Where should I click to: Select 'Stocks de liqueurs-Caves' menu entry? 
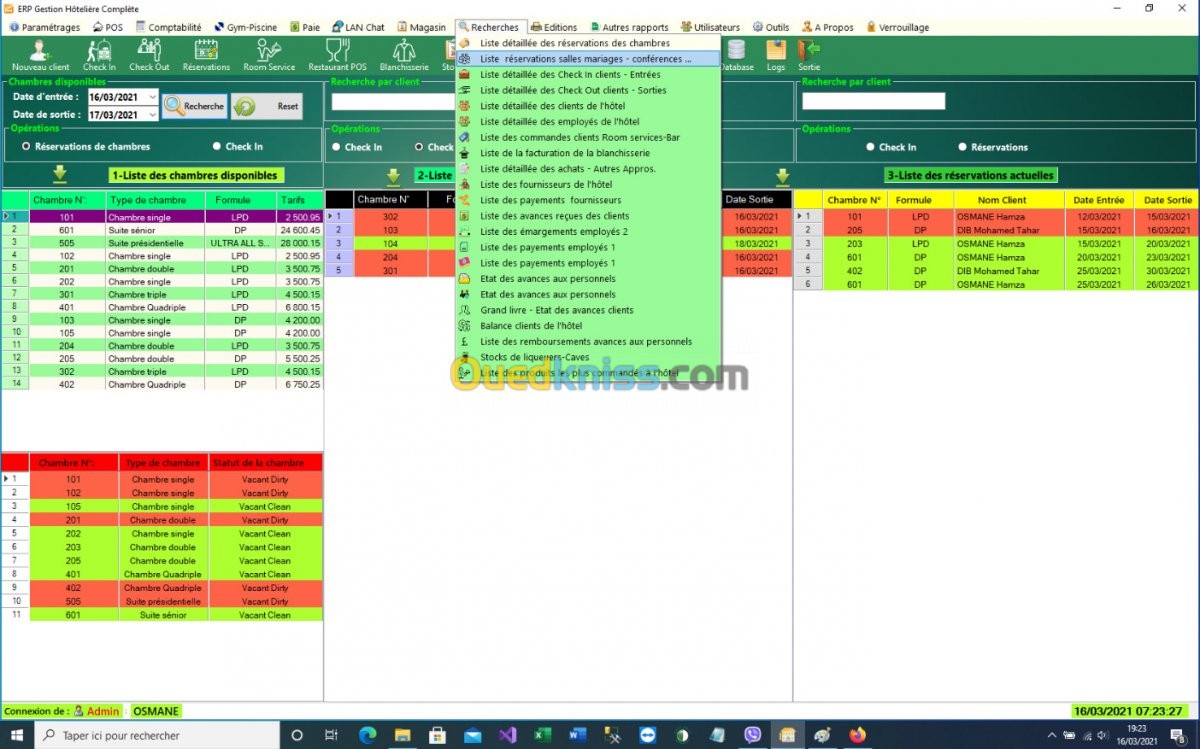click(x=588, y=357)
